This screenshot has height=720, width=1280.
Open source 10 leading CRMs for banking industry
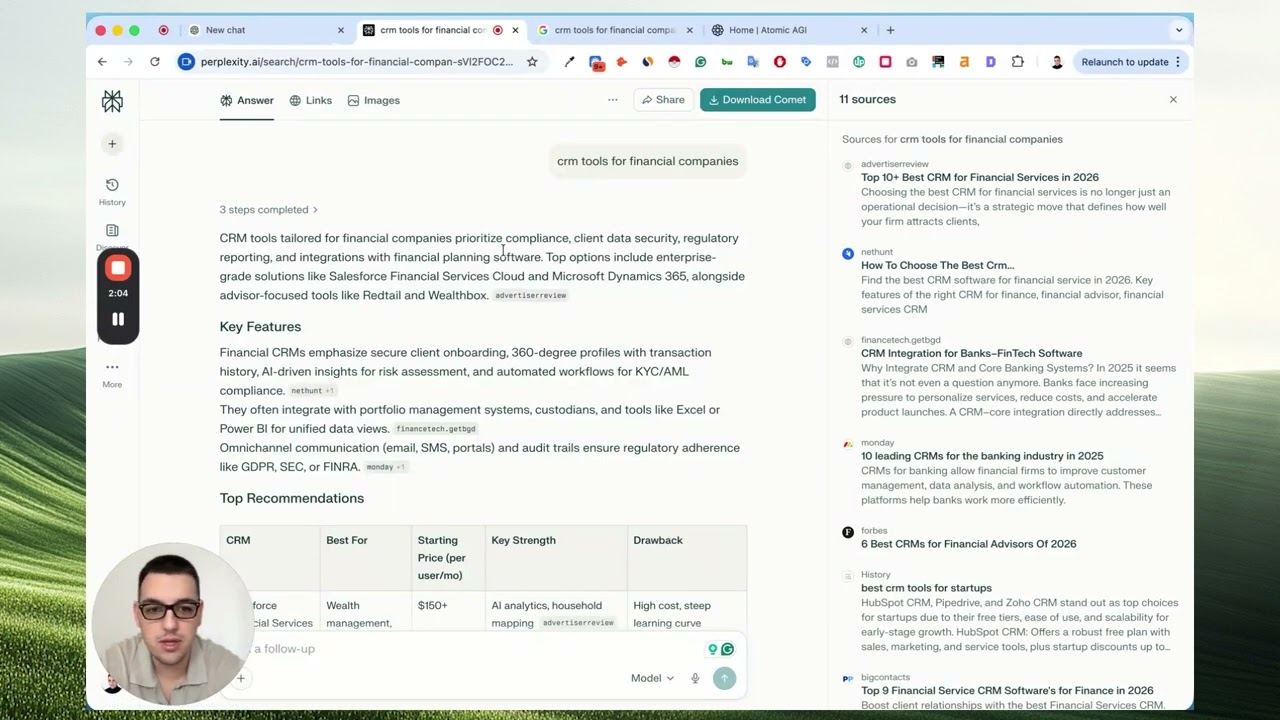coord(982,456)
